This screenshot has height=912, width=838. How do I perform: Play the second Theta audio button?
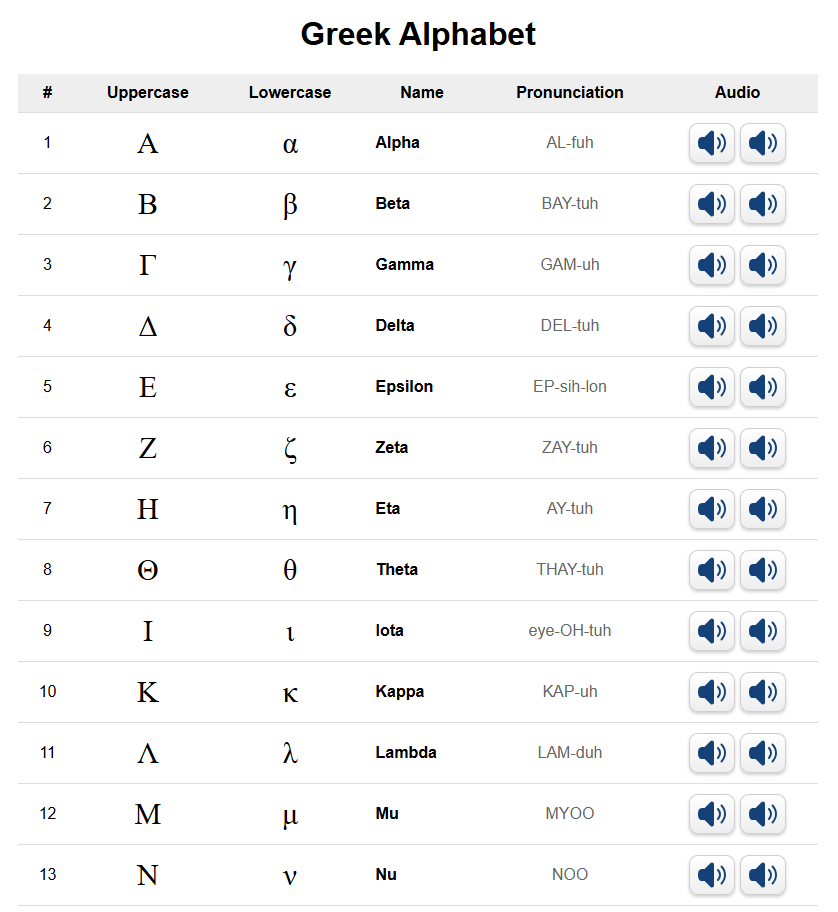point(762,570)
